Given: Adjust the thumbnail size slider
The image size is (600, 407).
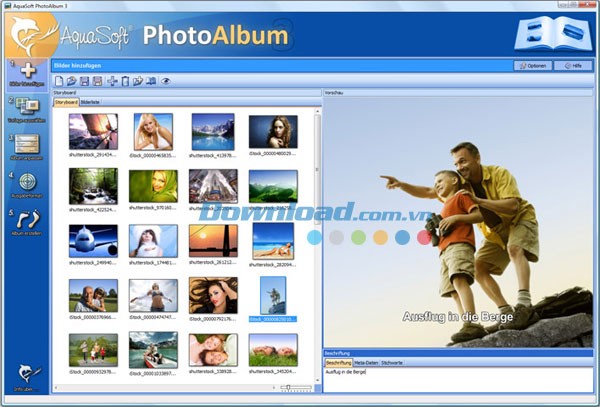Looking at the screenshot, I should [x=289, y=387].
